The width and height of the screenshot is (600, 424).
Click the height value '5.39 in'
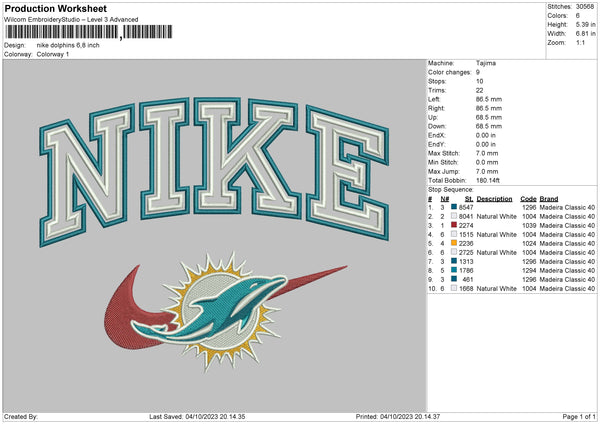585,24
